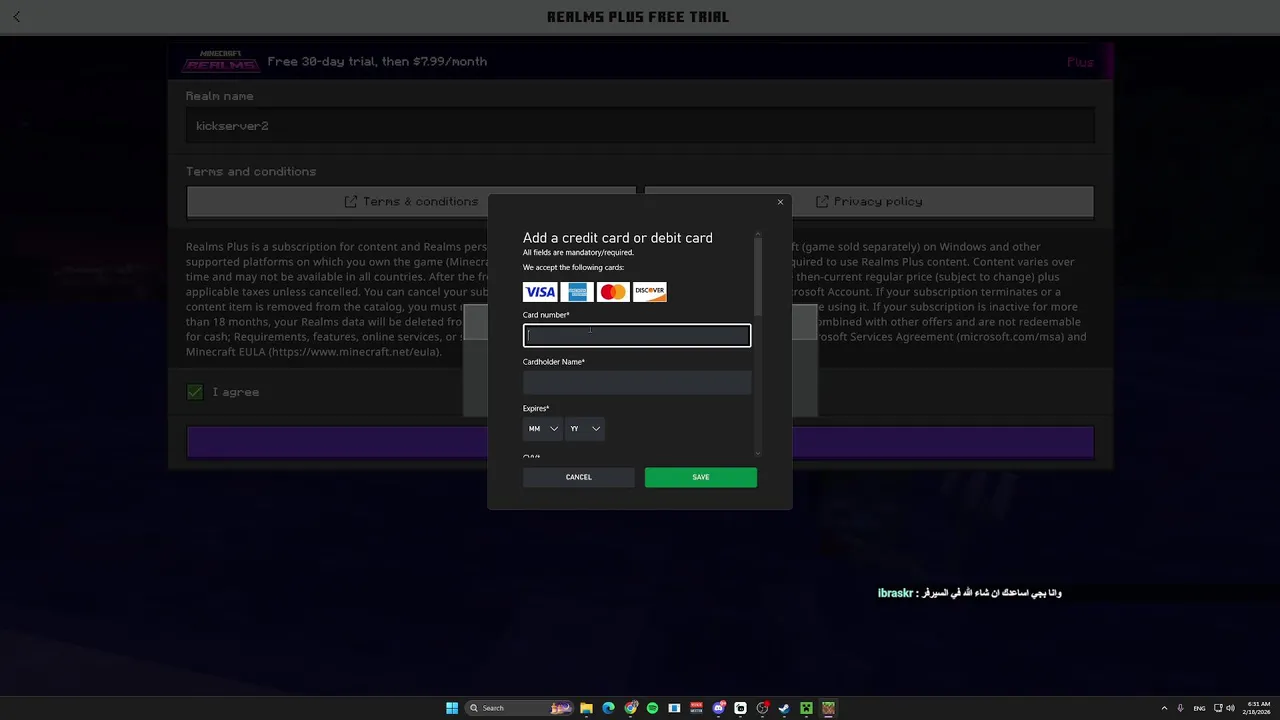
Task: Open the Windows Start menu
Action: 452,708
